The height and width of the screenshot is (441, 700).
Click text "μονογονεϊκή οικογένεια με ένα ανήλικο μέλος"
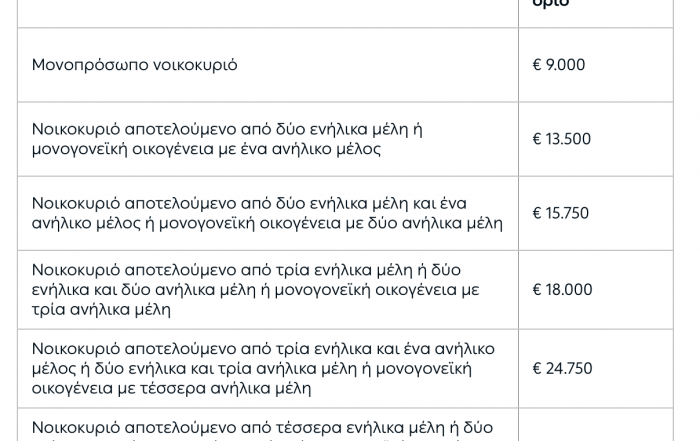[x=206, y=149]
